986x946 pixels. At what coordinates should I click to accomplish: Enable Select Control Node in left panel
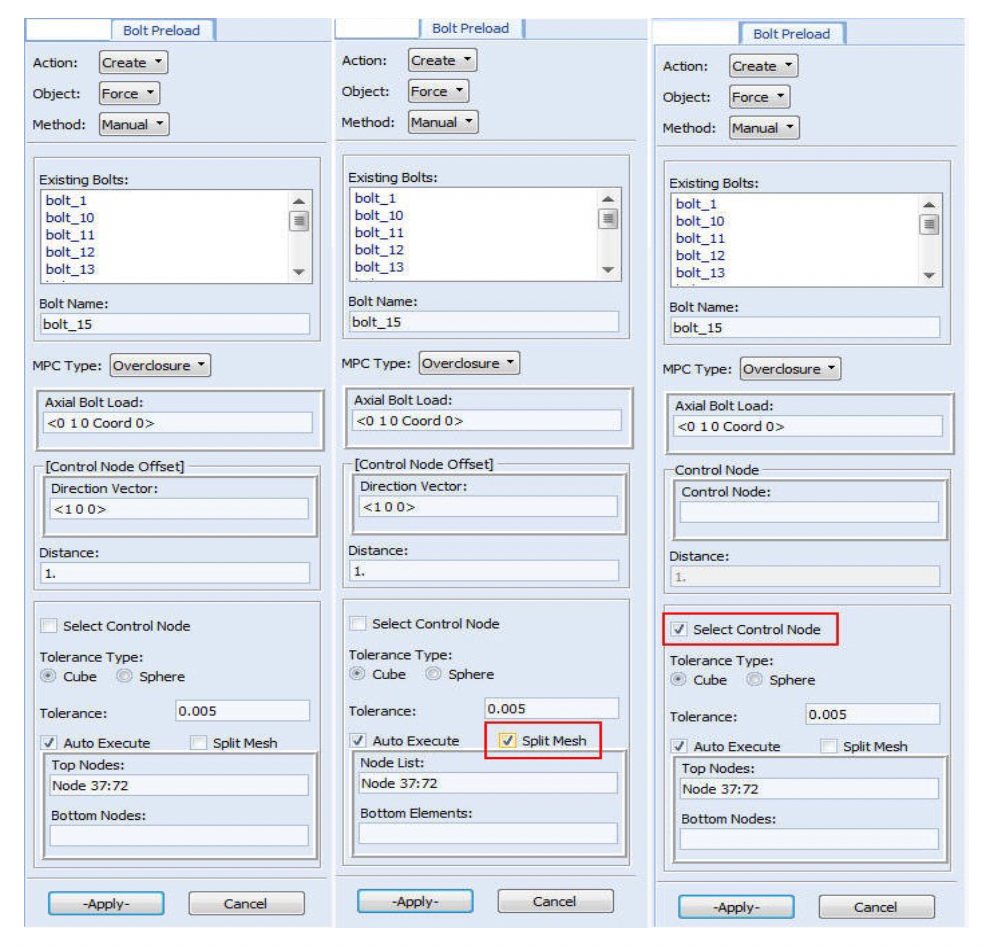(x=49, y=626)
